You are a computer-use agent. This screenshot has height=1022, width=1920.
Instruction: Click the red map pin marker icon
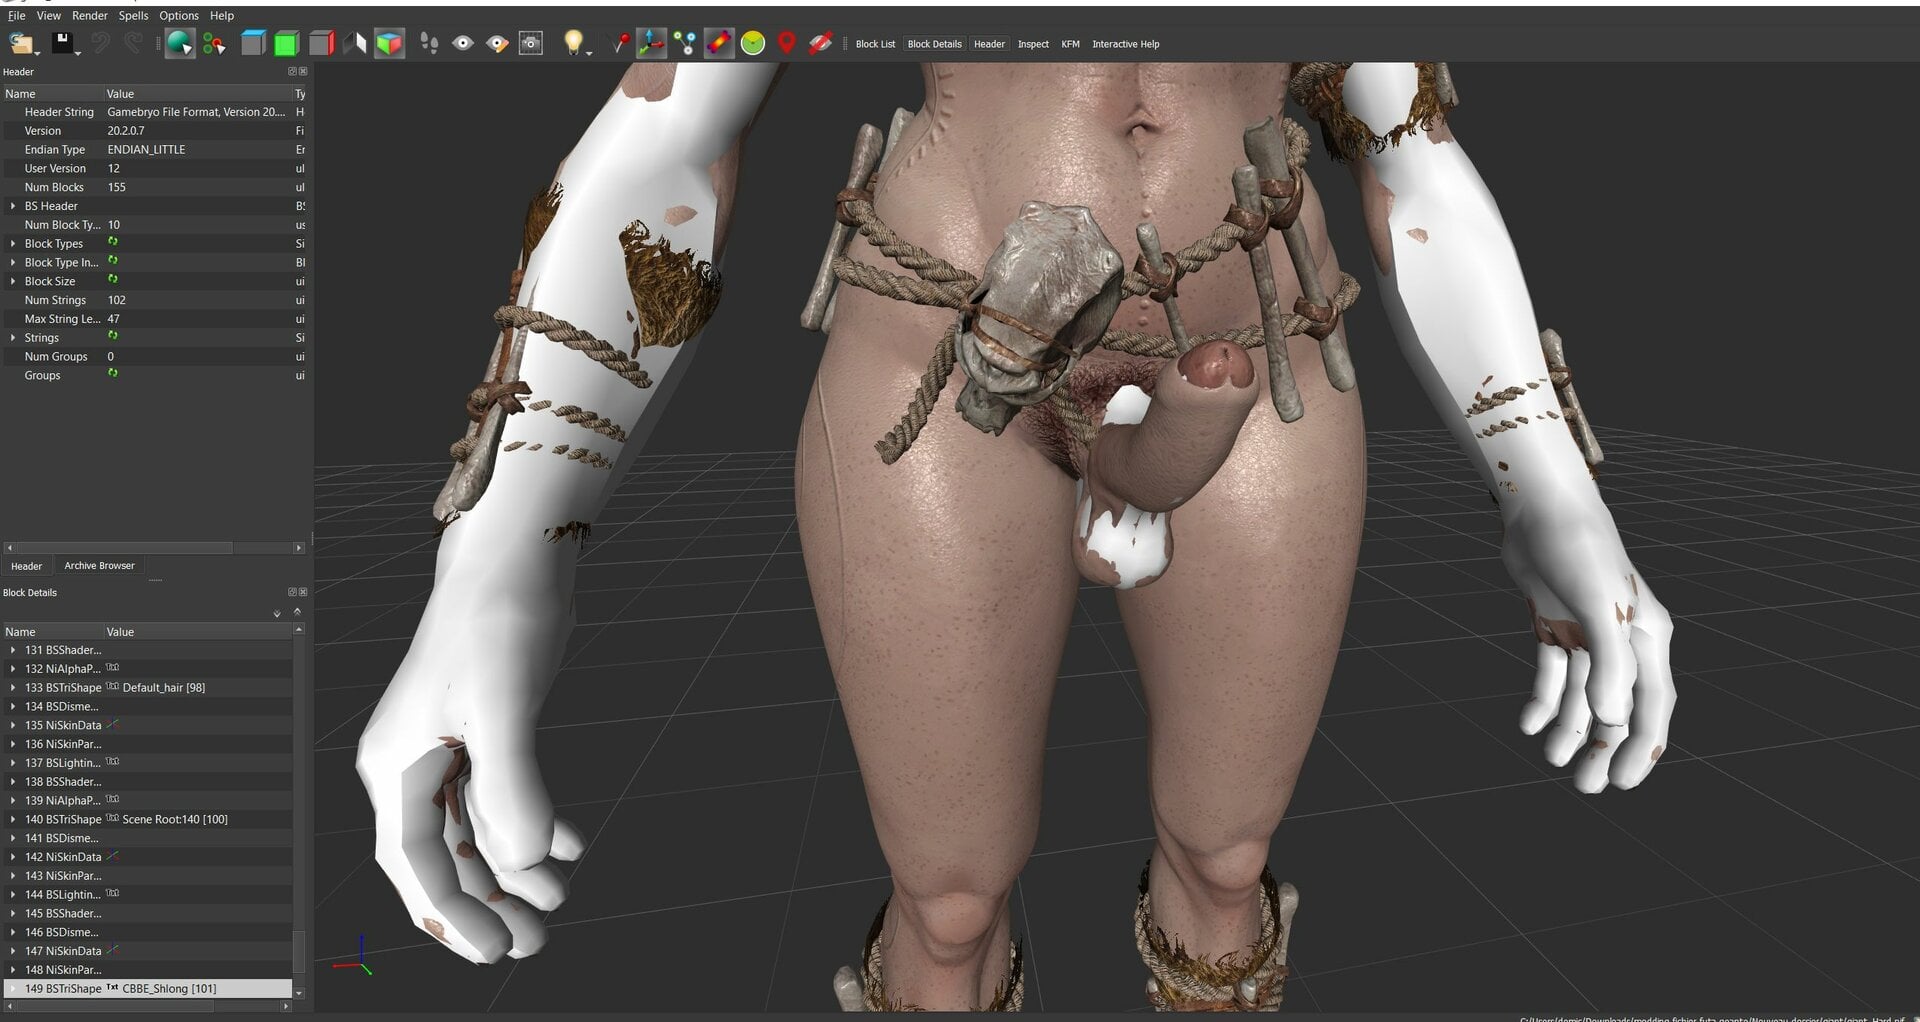point(787,43)
